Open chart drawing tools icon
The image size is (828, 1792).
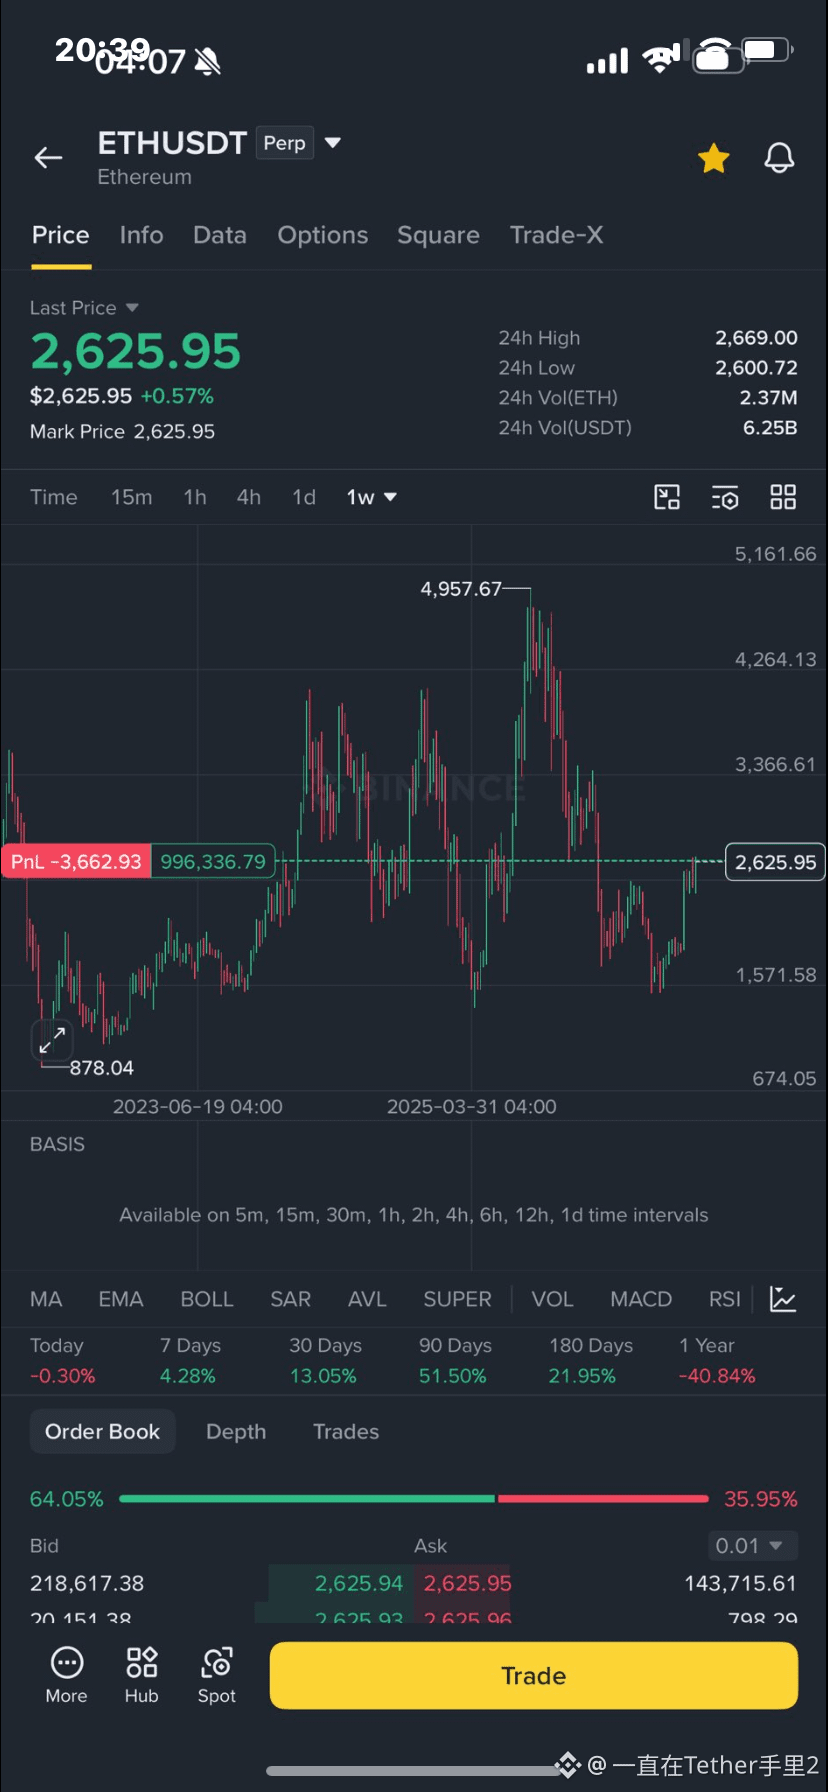pyautogui.click(x=667, y=497)
